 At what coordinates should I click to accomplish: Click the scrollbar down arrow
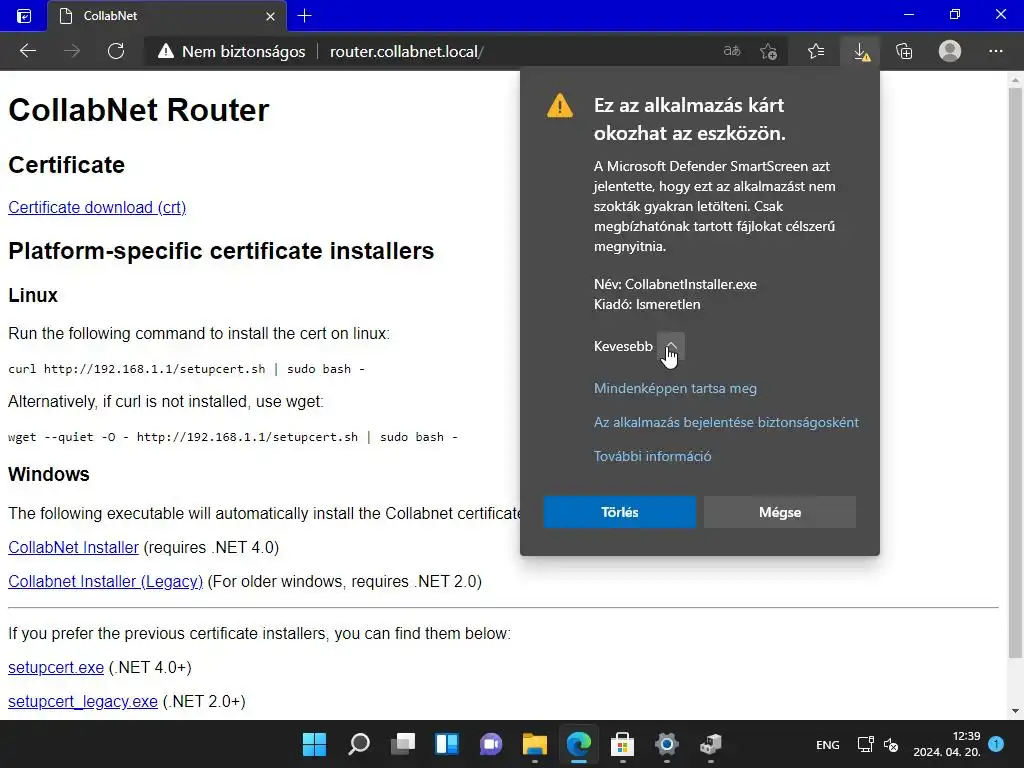click(1014, 711)
